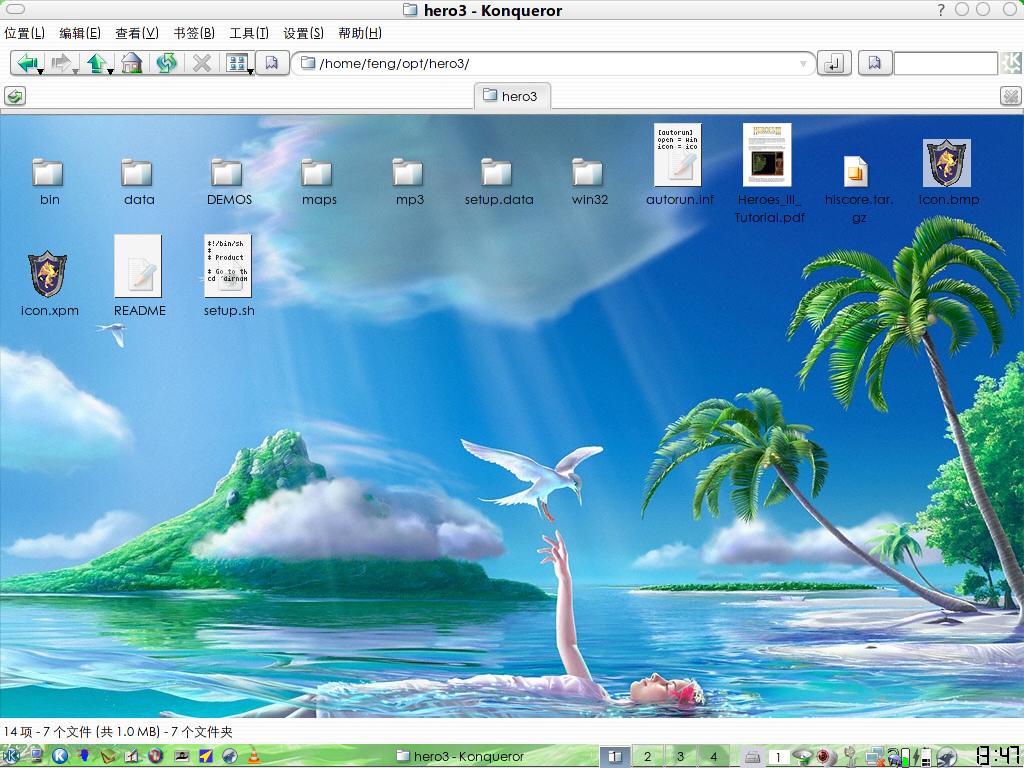Switch to virtual desktop 4
1024x768 pixels.
(714, 756)
